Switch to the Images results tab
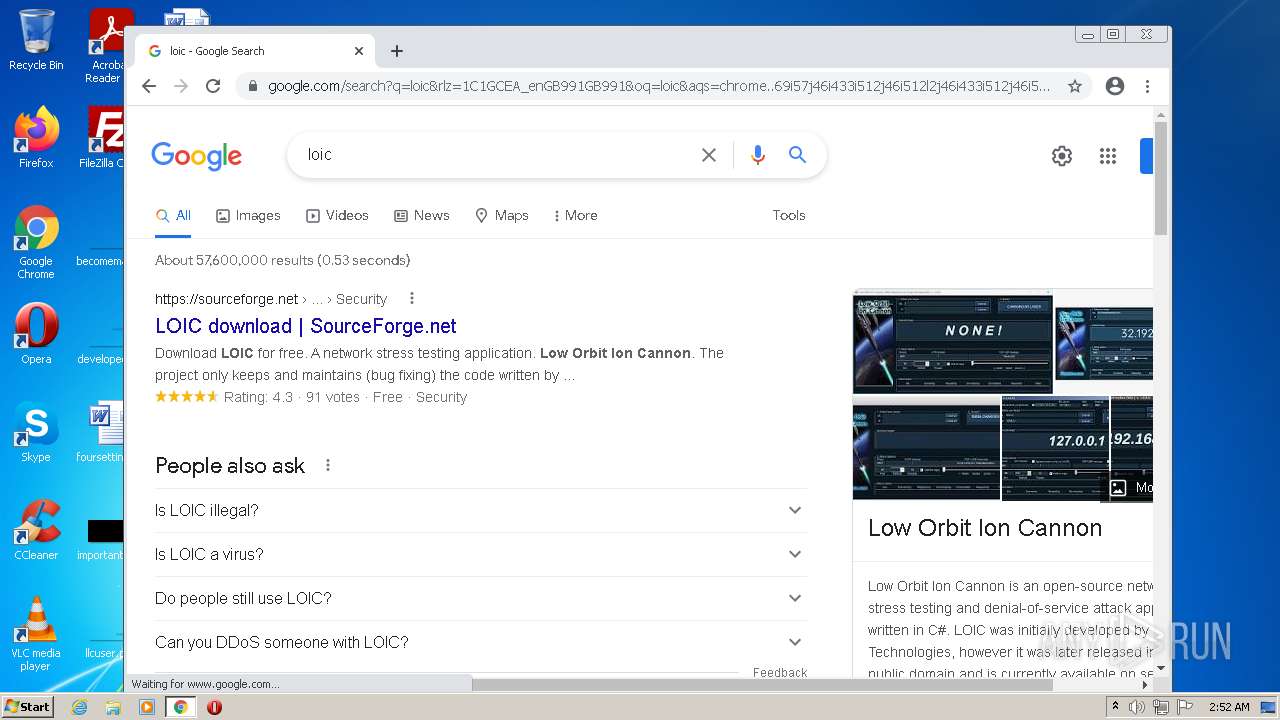This screenshot has height=720, width=1280. point(248,215)
